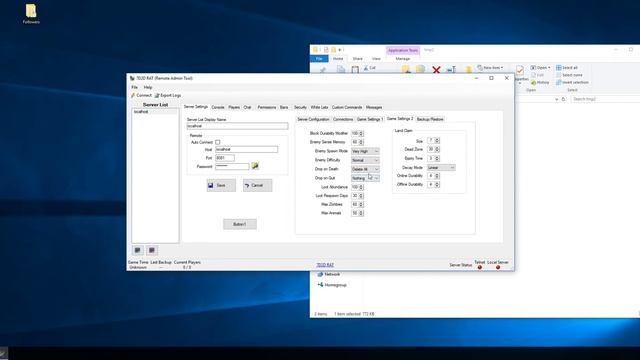Open the Enemy Spawn Mode dropdown
640x360 pixels.
tap(365, 151)
